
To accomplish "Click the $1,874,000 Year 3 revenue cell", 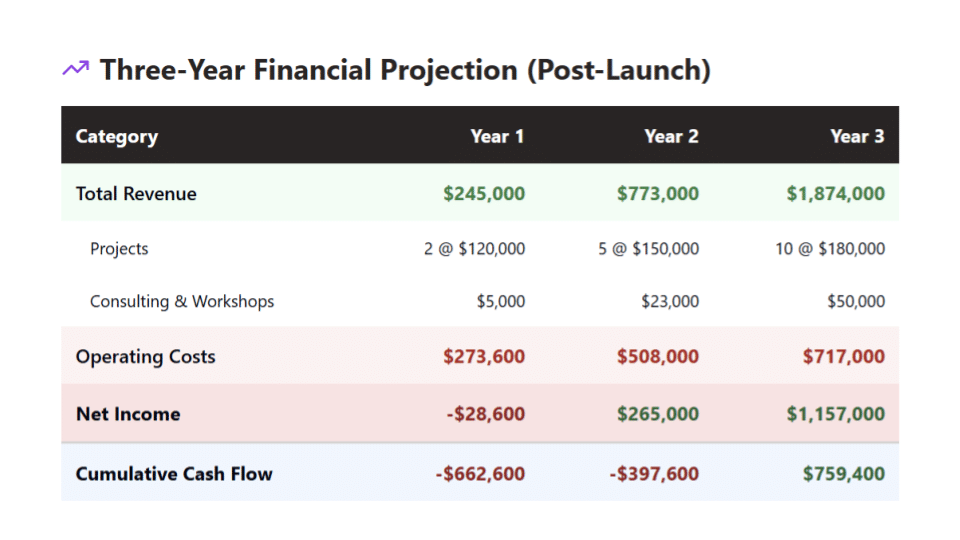I will coord(835,194).
